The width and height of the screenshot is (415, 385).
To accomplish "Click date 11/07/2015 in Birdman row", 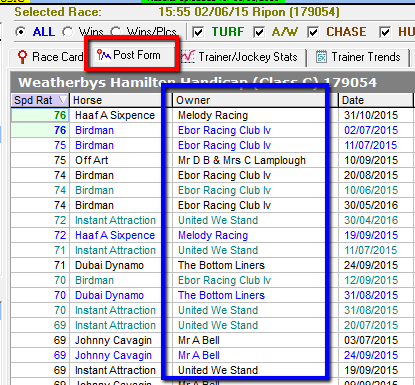I will tap(371, 145).
